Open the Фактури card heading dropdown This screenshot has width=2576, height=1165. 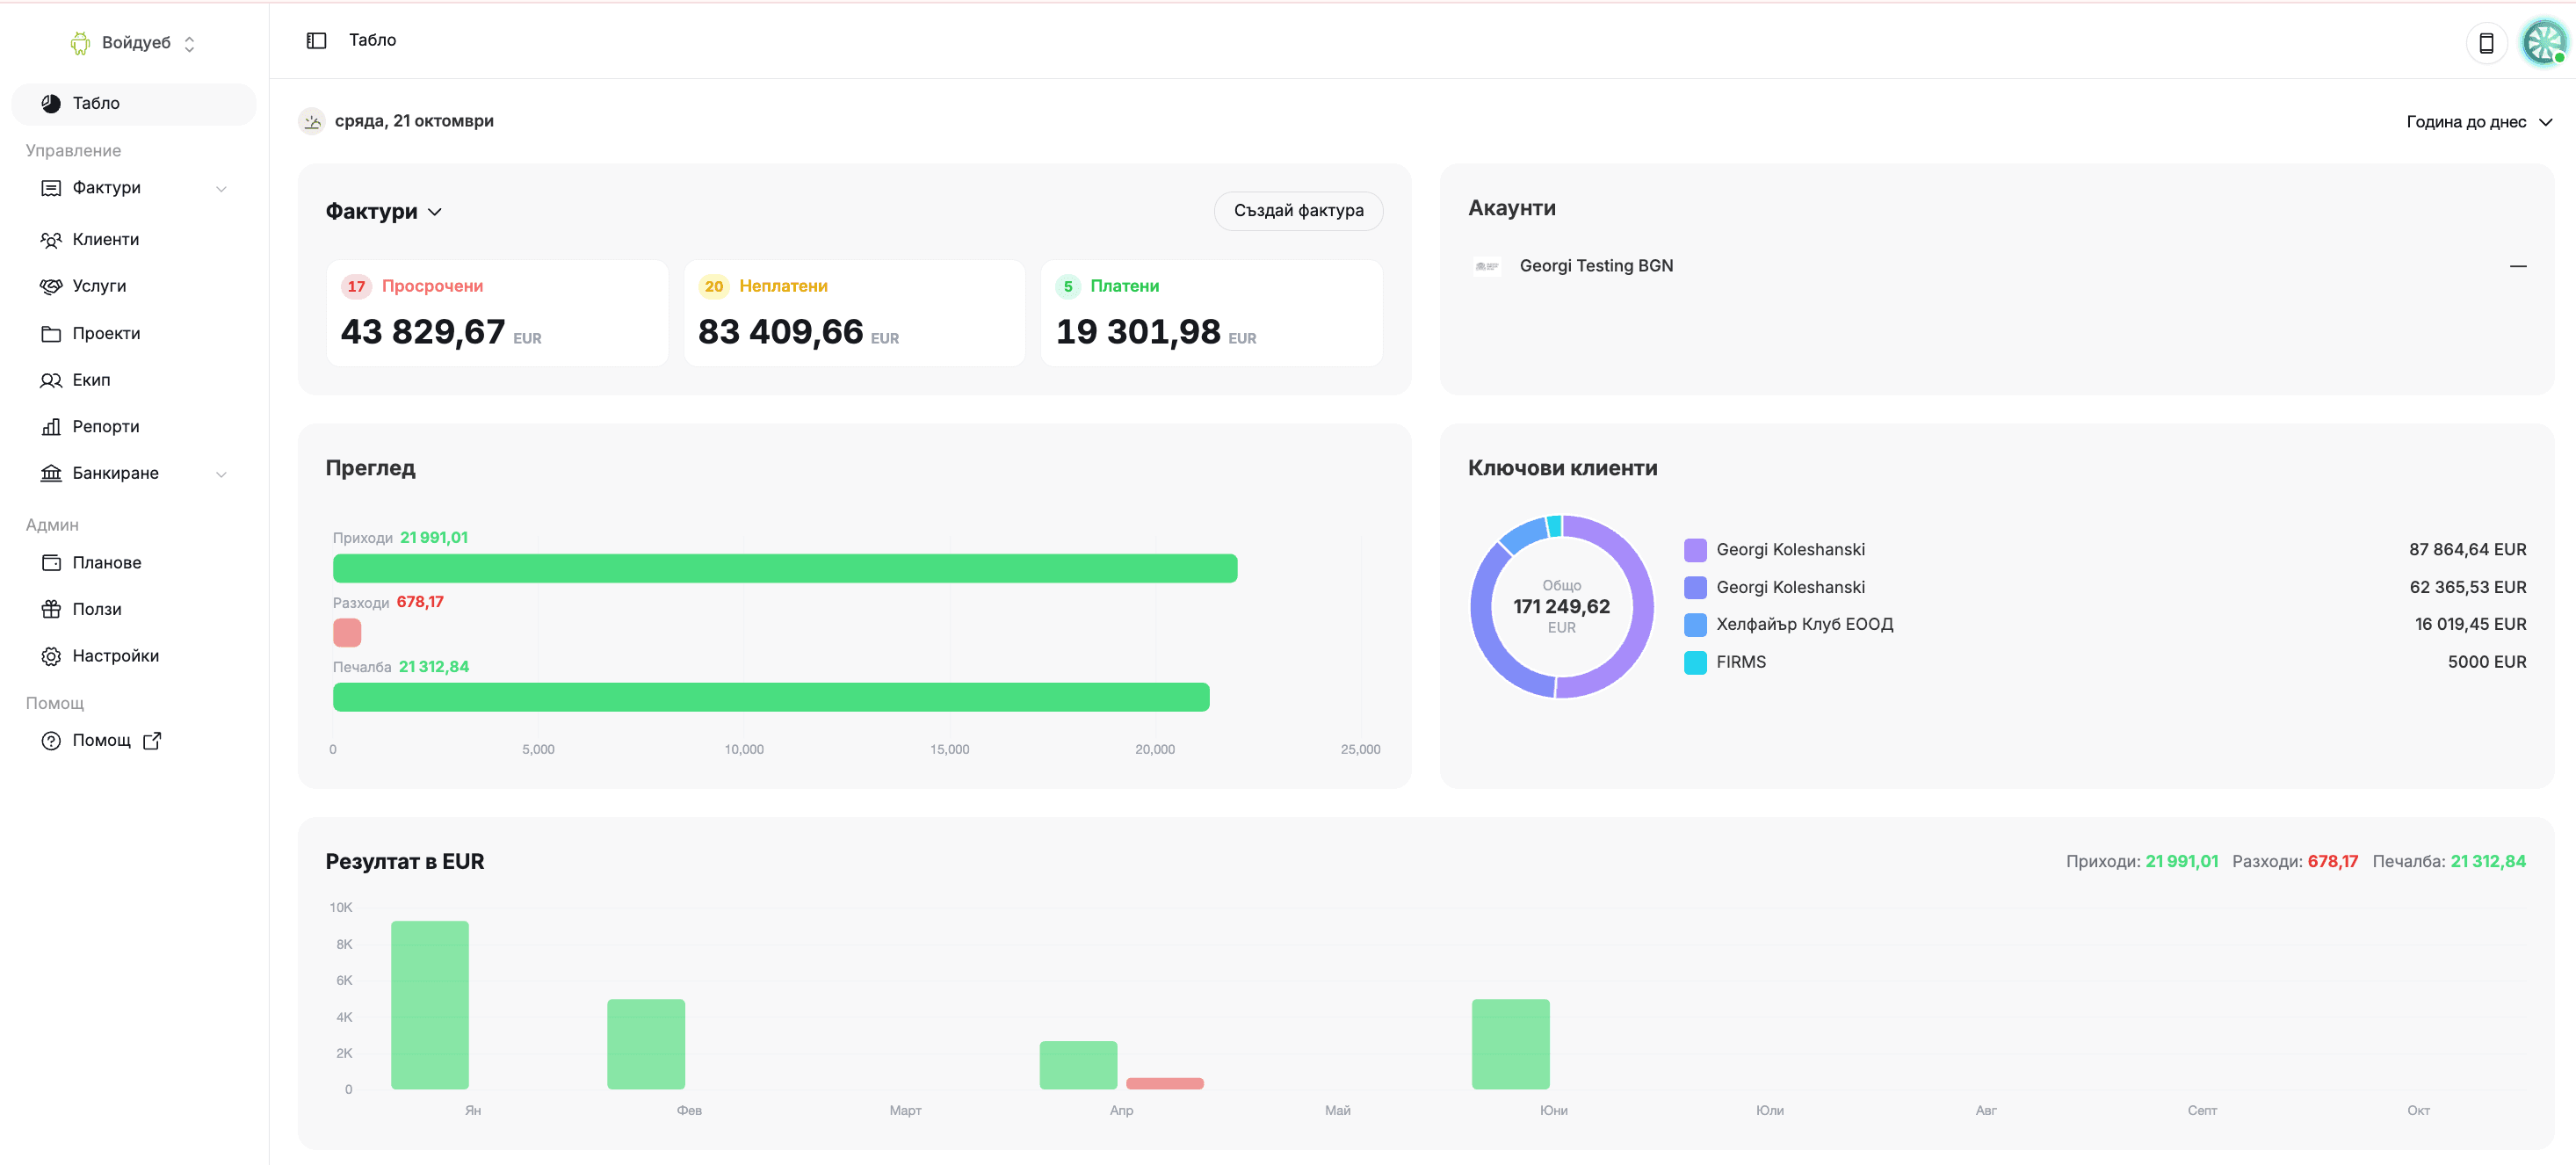point(384,212)
